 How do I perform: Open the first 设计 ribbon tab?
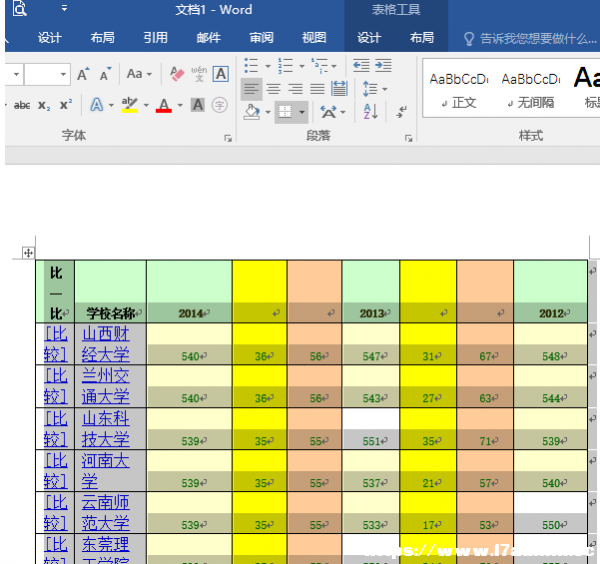click(x=49, y=37)
